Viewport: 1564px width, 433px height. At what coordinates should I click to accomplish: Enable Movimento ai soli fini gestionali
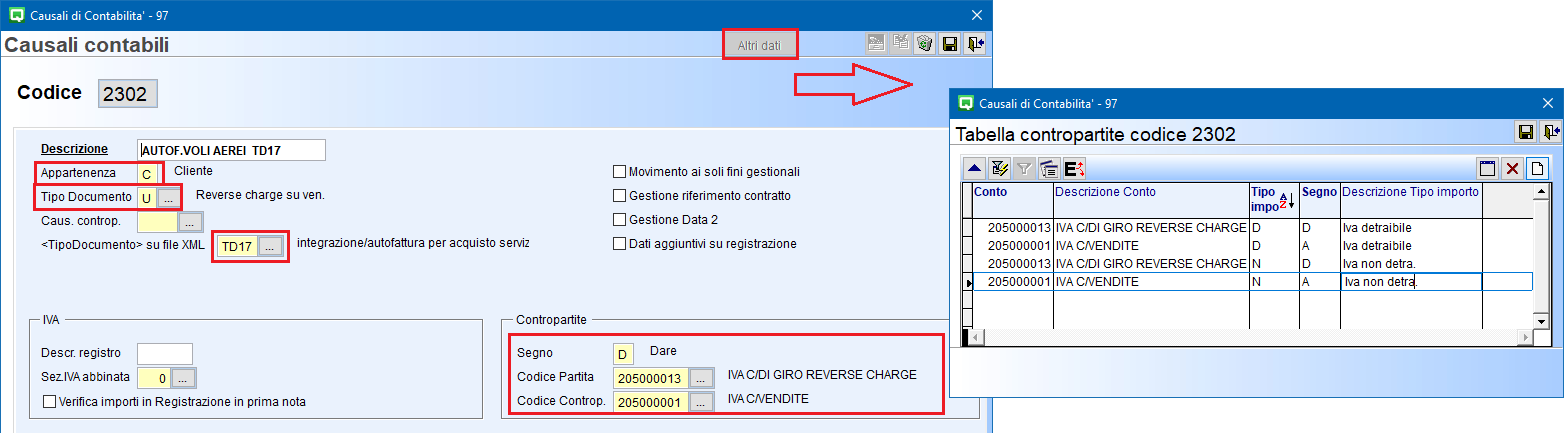click(620, 171)
